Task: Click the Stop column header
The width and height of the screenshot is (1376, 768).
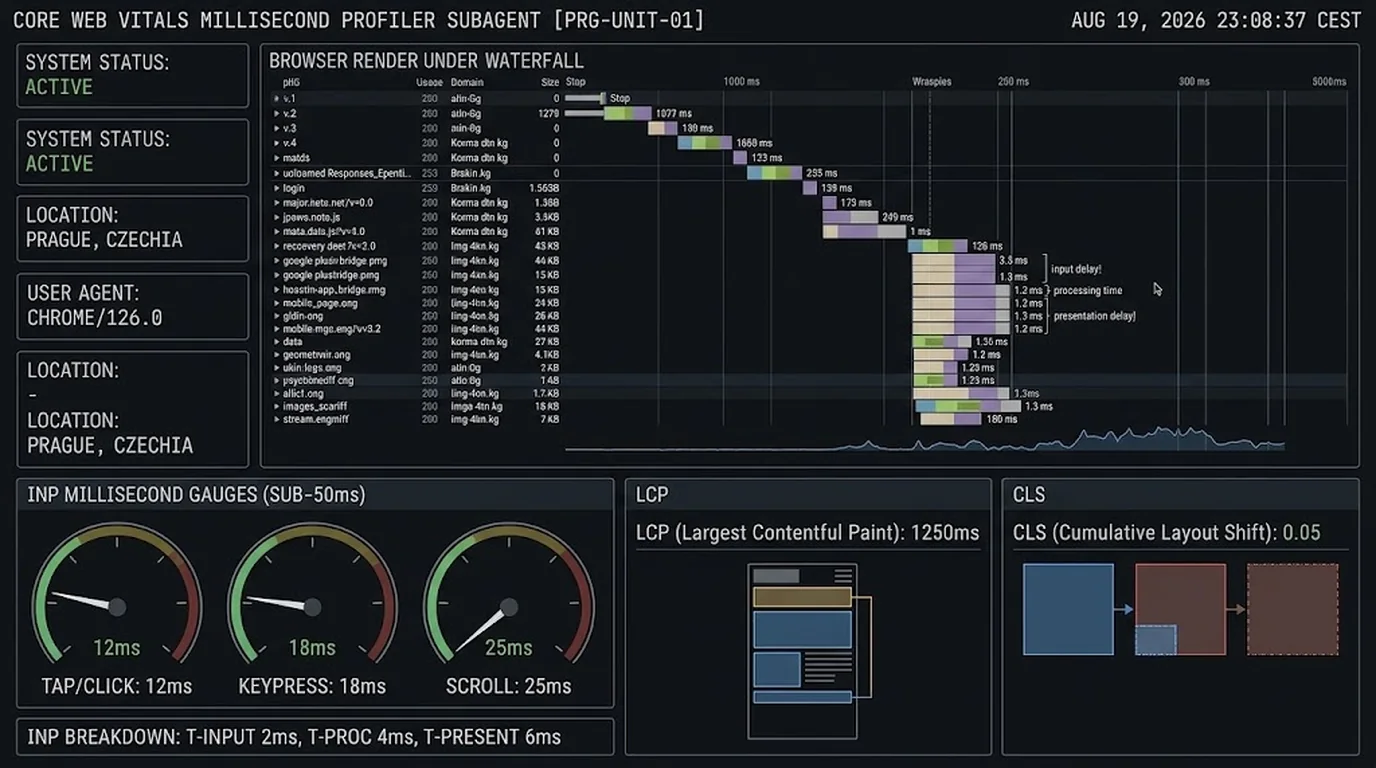Action: (x=575, y=82)
